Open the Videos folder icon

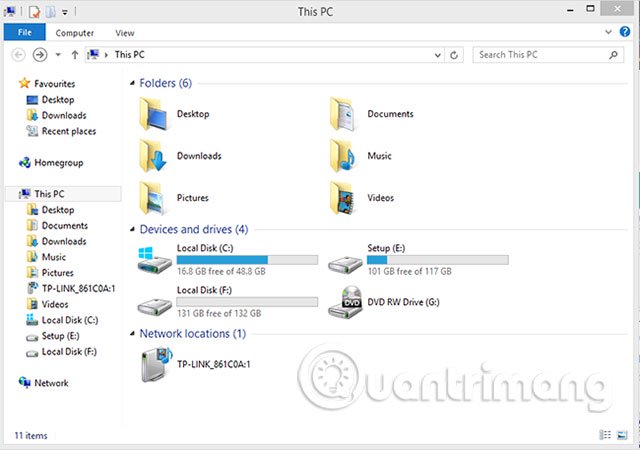342,198
